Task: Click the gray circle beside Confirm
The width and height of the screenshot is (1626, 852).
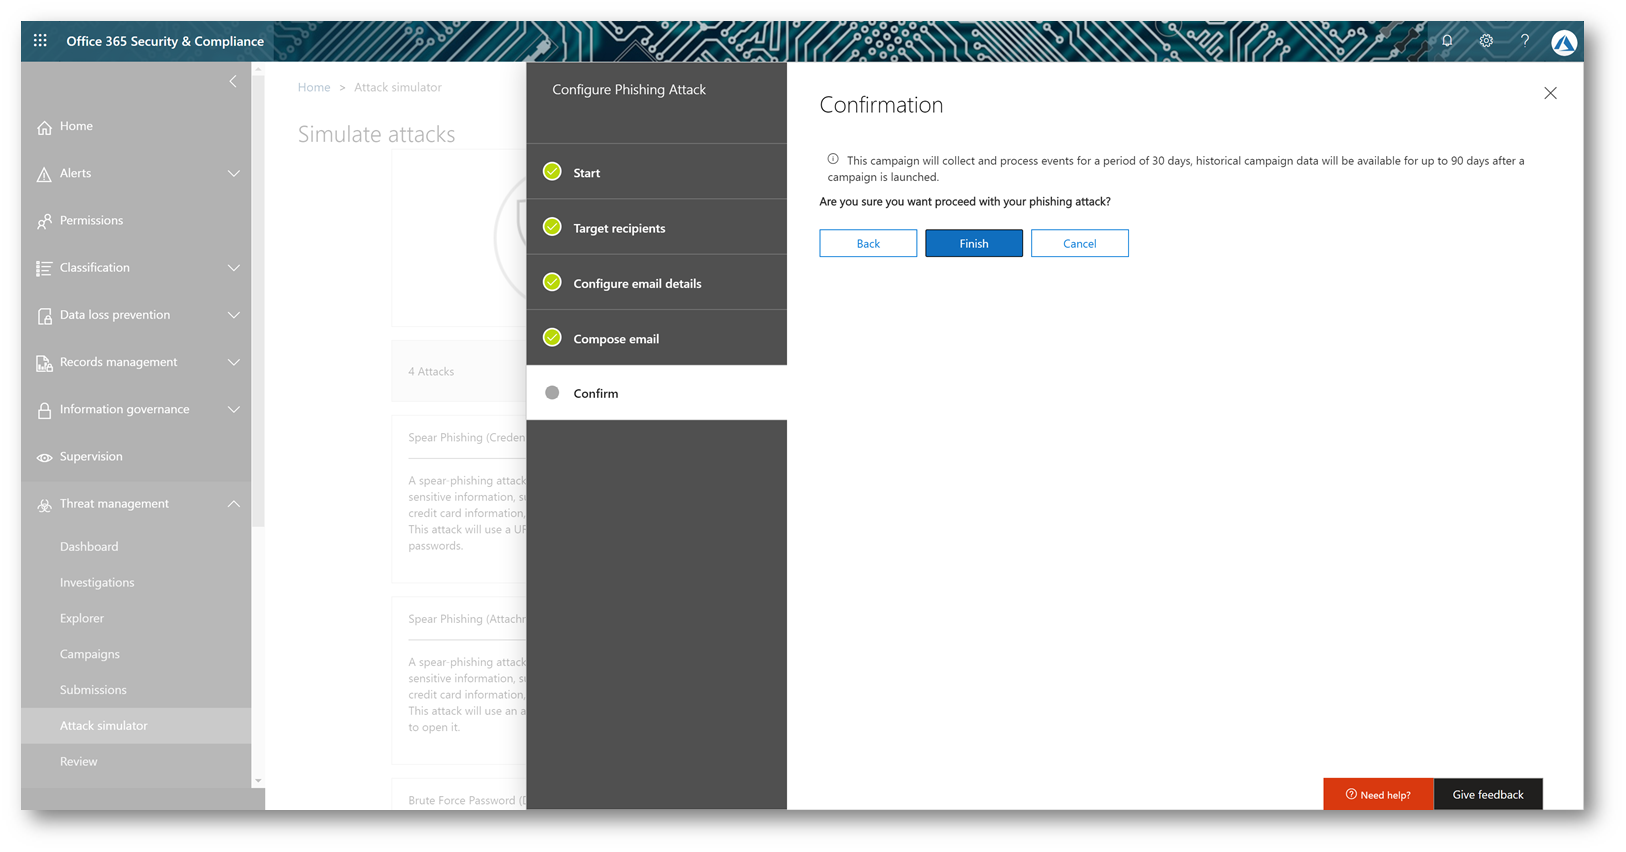Action: [552, 393]
